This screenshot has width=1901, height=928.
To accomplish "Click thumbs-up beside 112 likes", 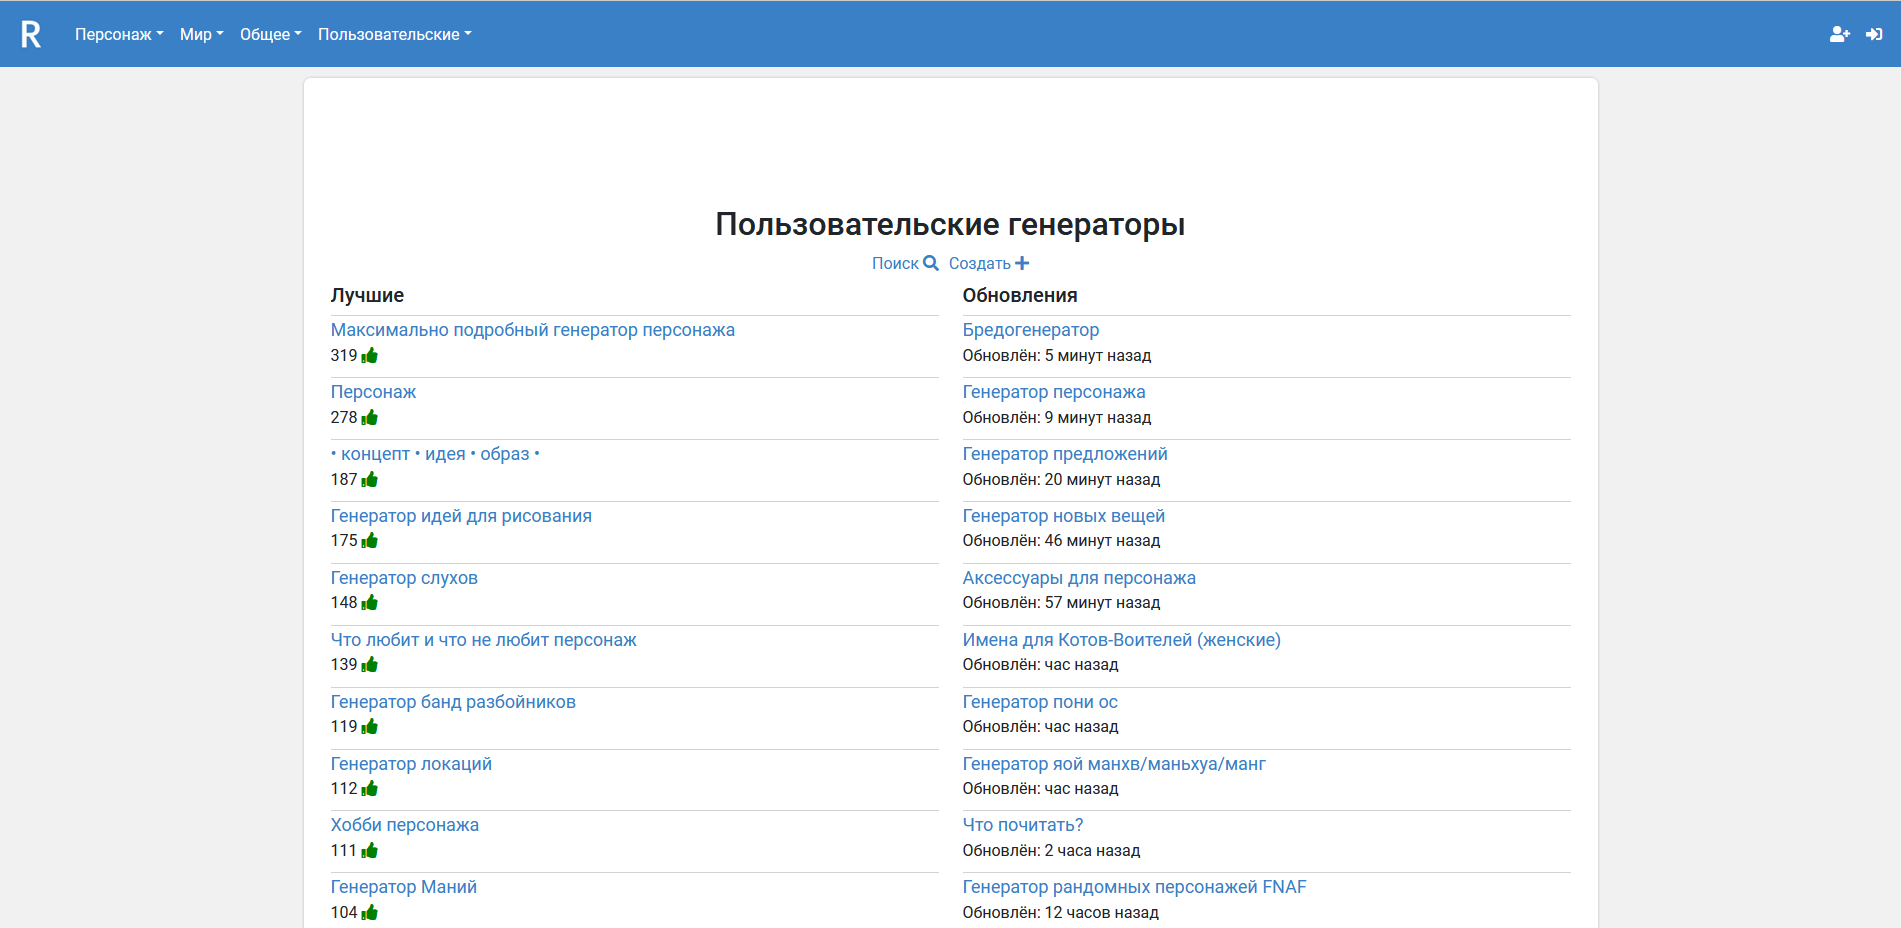I will pyautogui.click(x=370, y=788).
